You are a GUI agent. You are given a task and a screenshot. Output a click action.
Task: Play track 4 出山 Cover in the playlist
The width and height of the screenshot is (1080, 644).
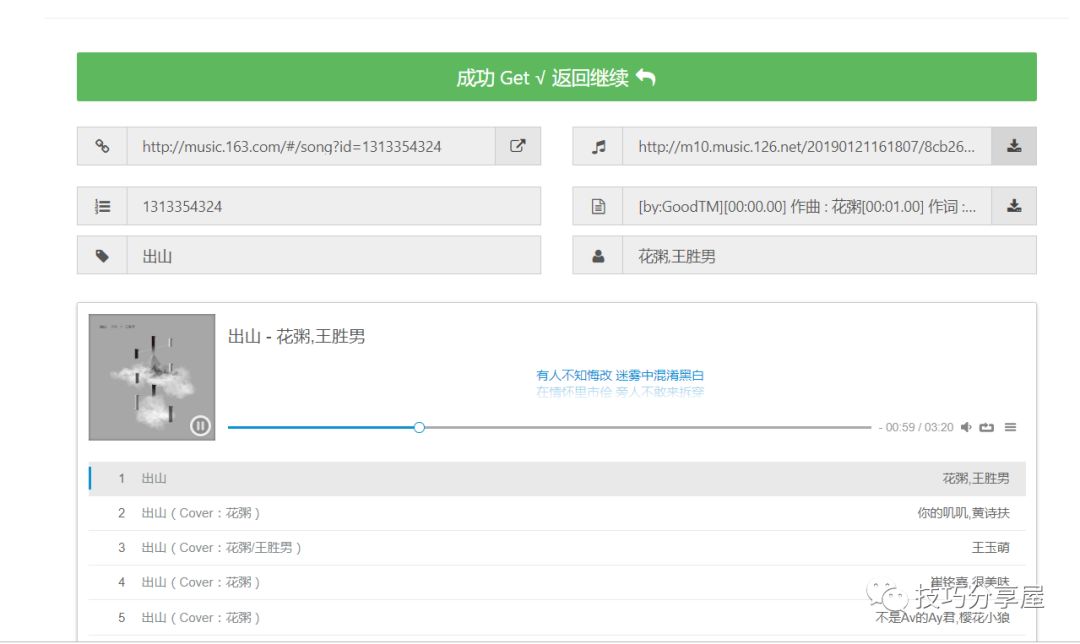click(x=557, y=583)
